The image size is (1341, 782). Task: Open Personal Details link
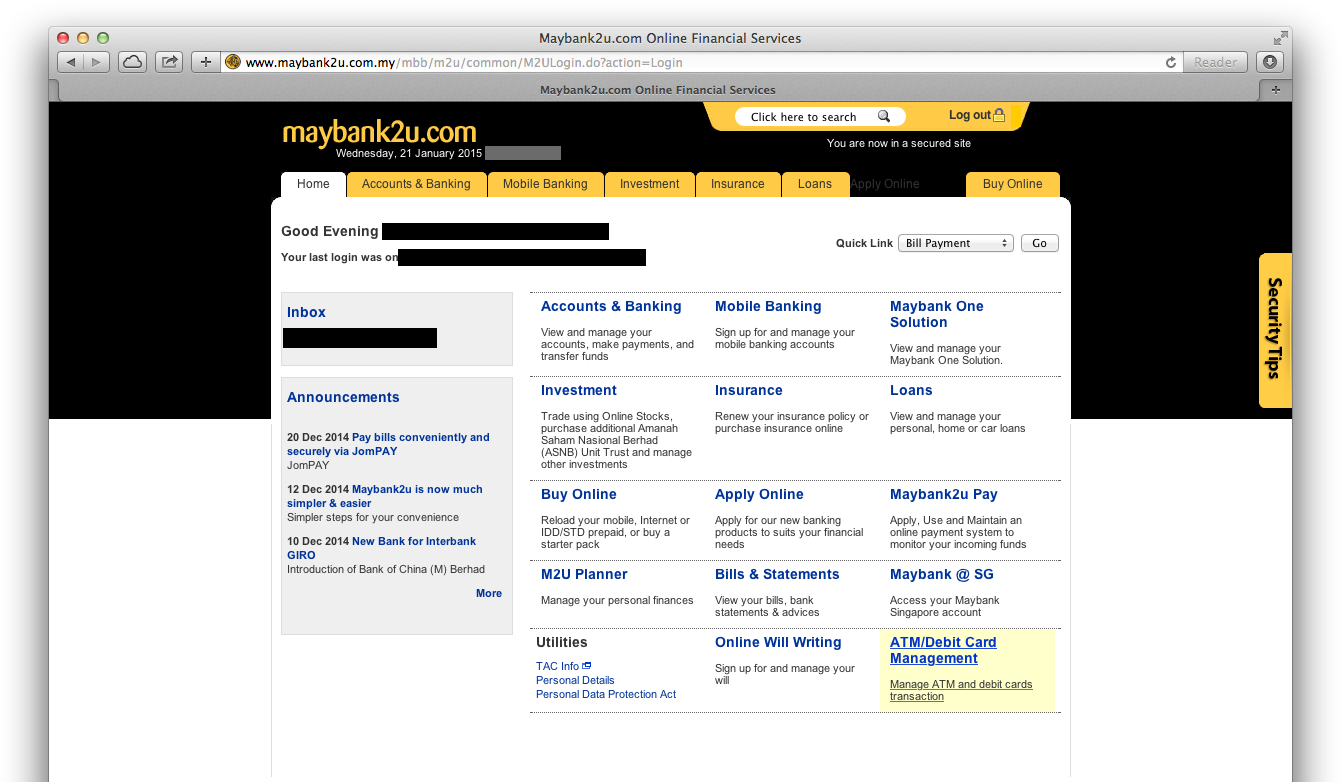pyautogui.click(x=575, y=680)
